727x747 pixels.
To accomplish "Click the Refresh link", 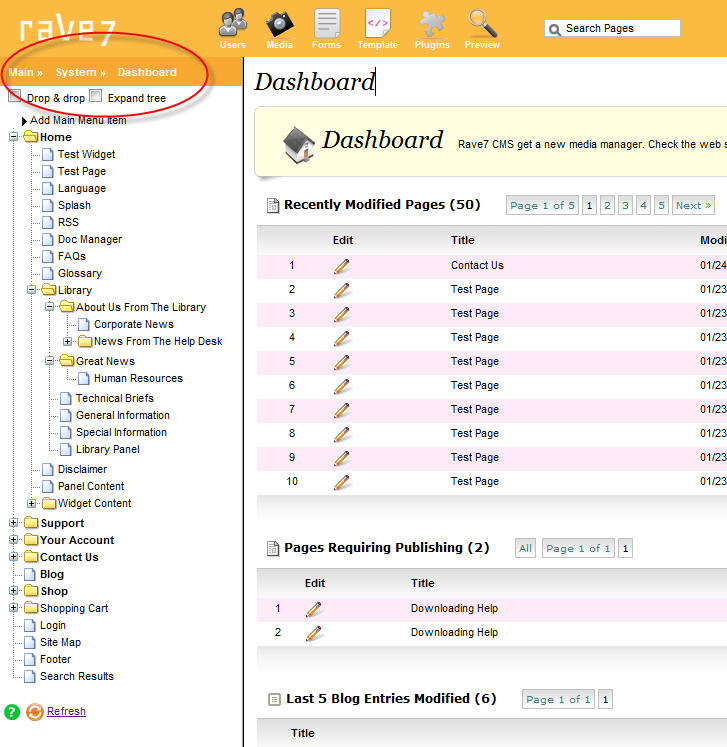I will pyautogui.click(x=66, y=711).
